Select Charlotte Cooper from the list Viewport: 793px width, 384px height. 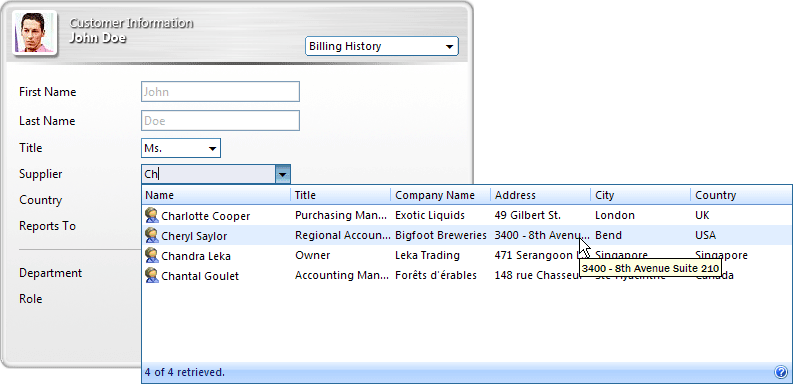tap(205, 216)
